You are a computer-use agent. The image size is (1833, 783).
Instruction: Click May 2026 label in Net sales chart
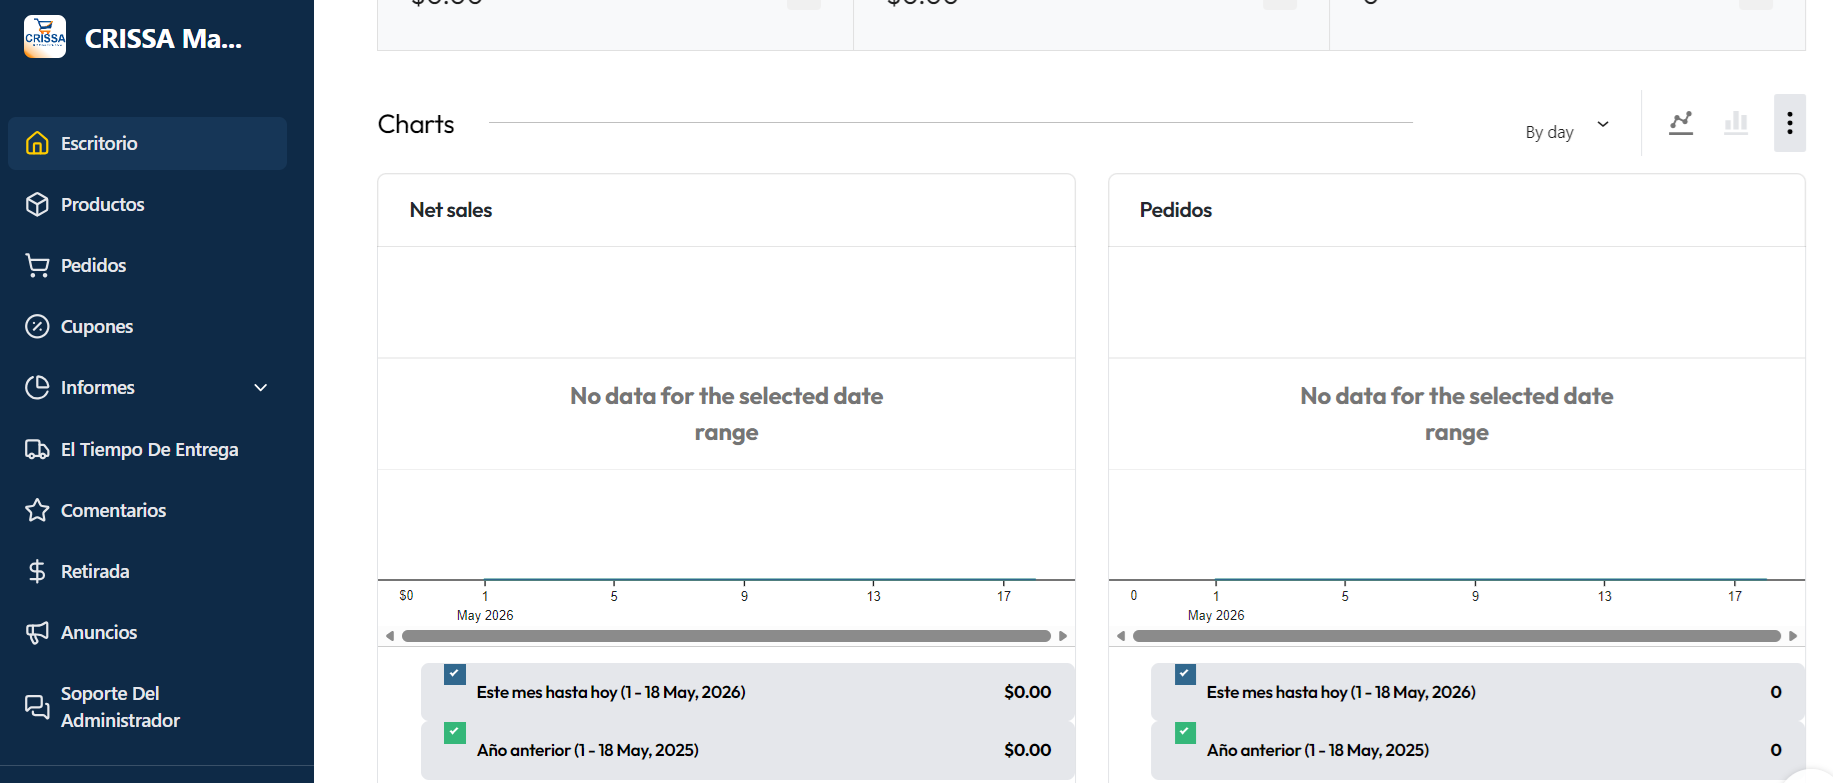pyautogui.click(x=485, y=615)
